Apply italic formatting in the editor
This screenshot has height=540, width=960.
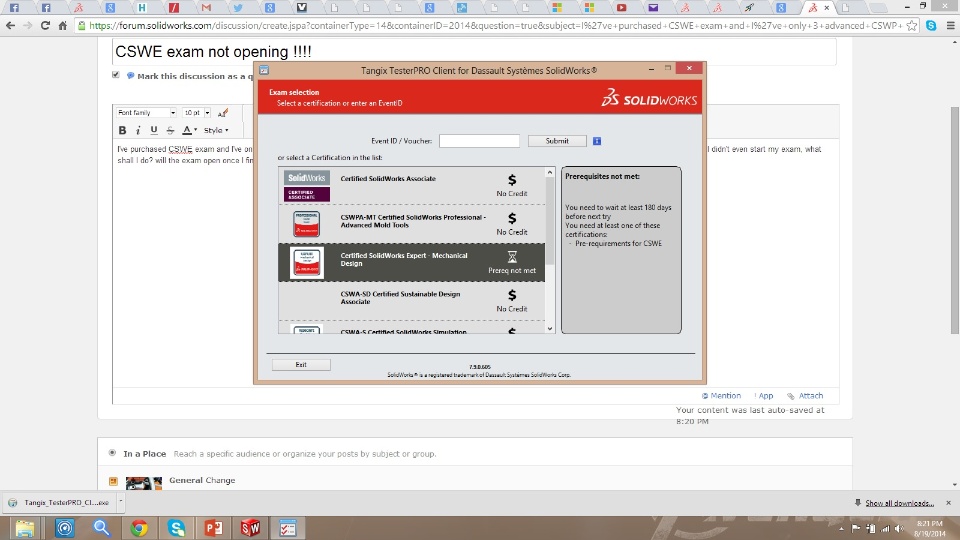tap(138, 130)
